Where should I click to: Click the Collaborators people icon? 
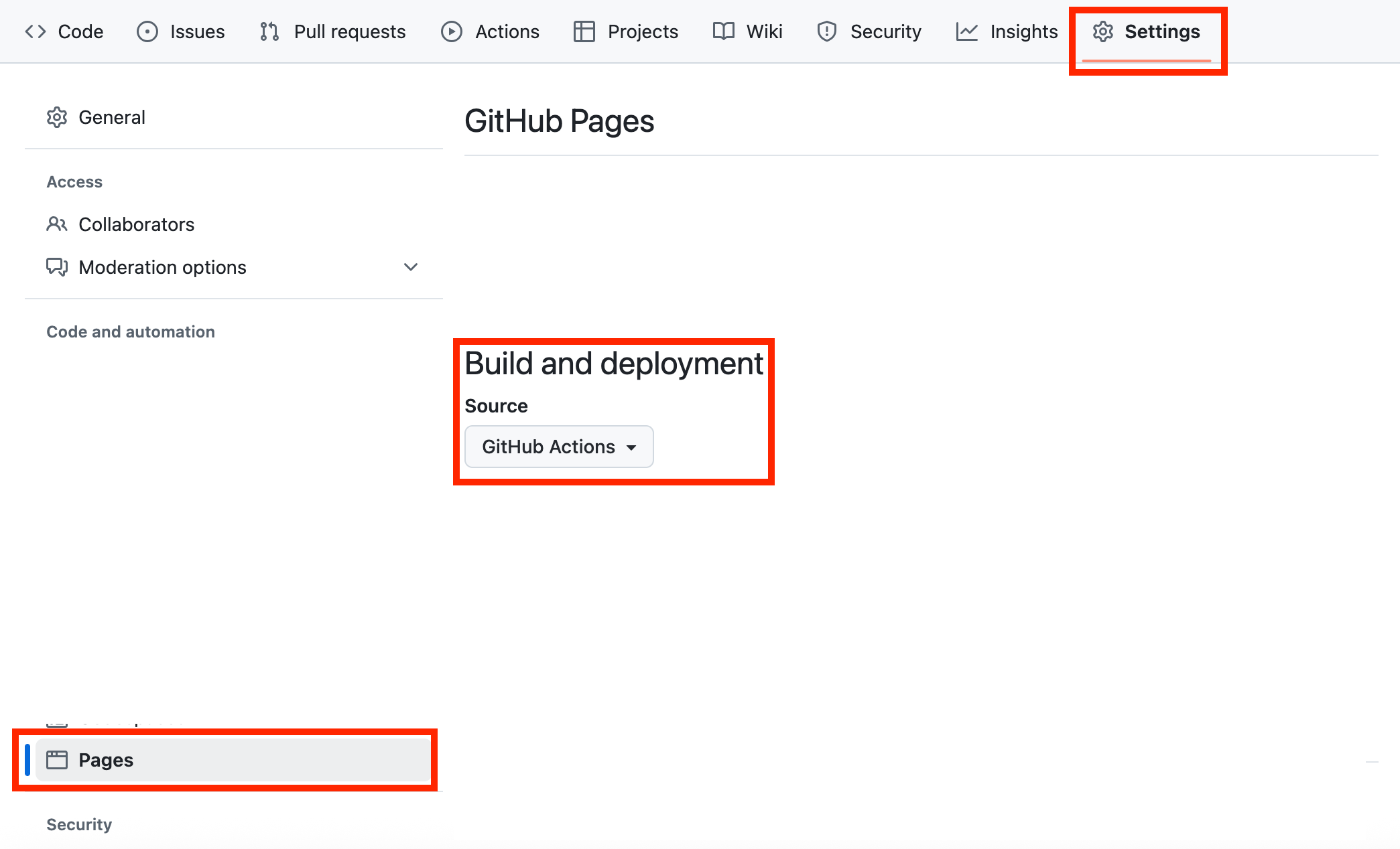pyautogui.click(x=57, y=224)
